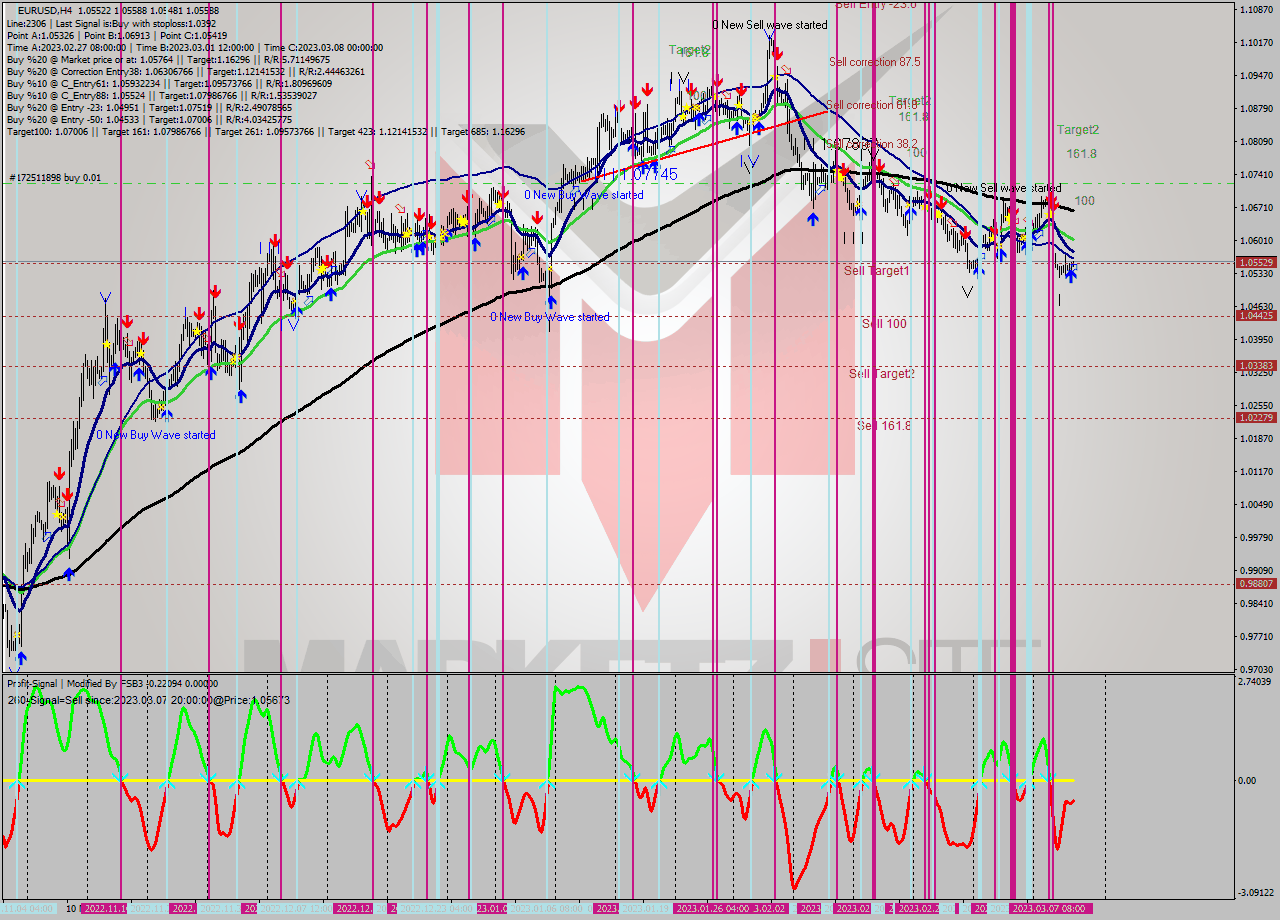Viewport: 1280px width, 920px height.
Task: Click the red 0.98807 price tag
Action: [x=1255, y=584]
